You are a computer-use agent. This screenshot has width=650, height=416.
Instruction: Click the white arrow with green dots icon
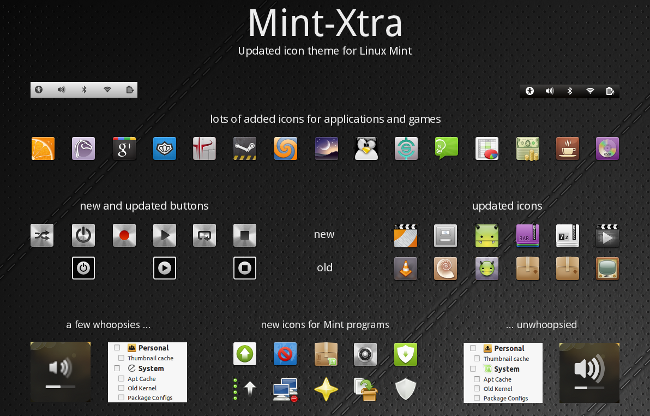(x=245, y=389)
